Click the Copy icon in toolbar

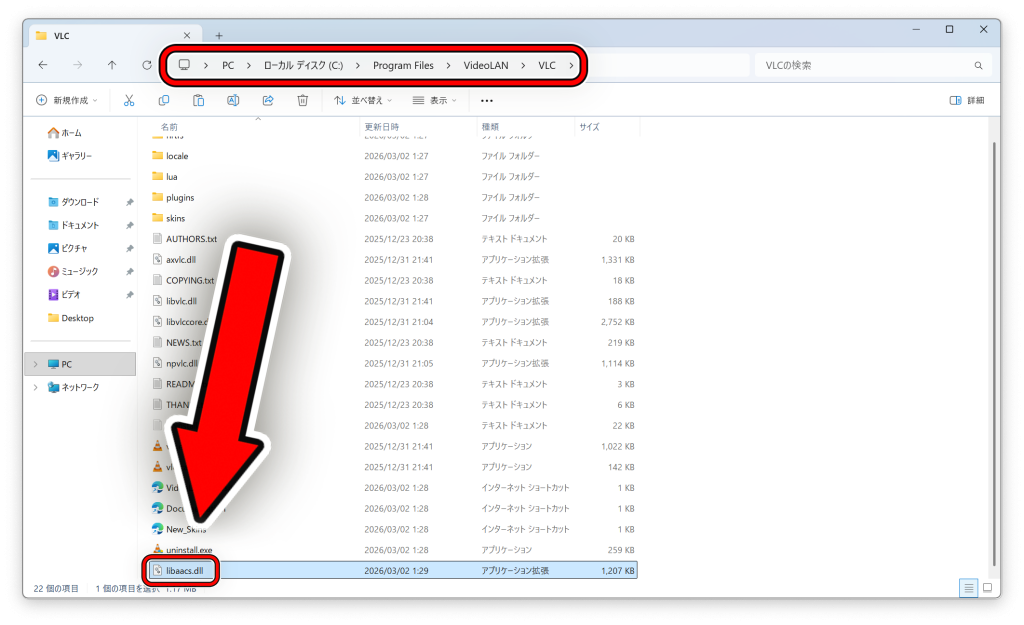pos(164,100)
